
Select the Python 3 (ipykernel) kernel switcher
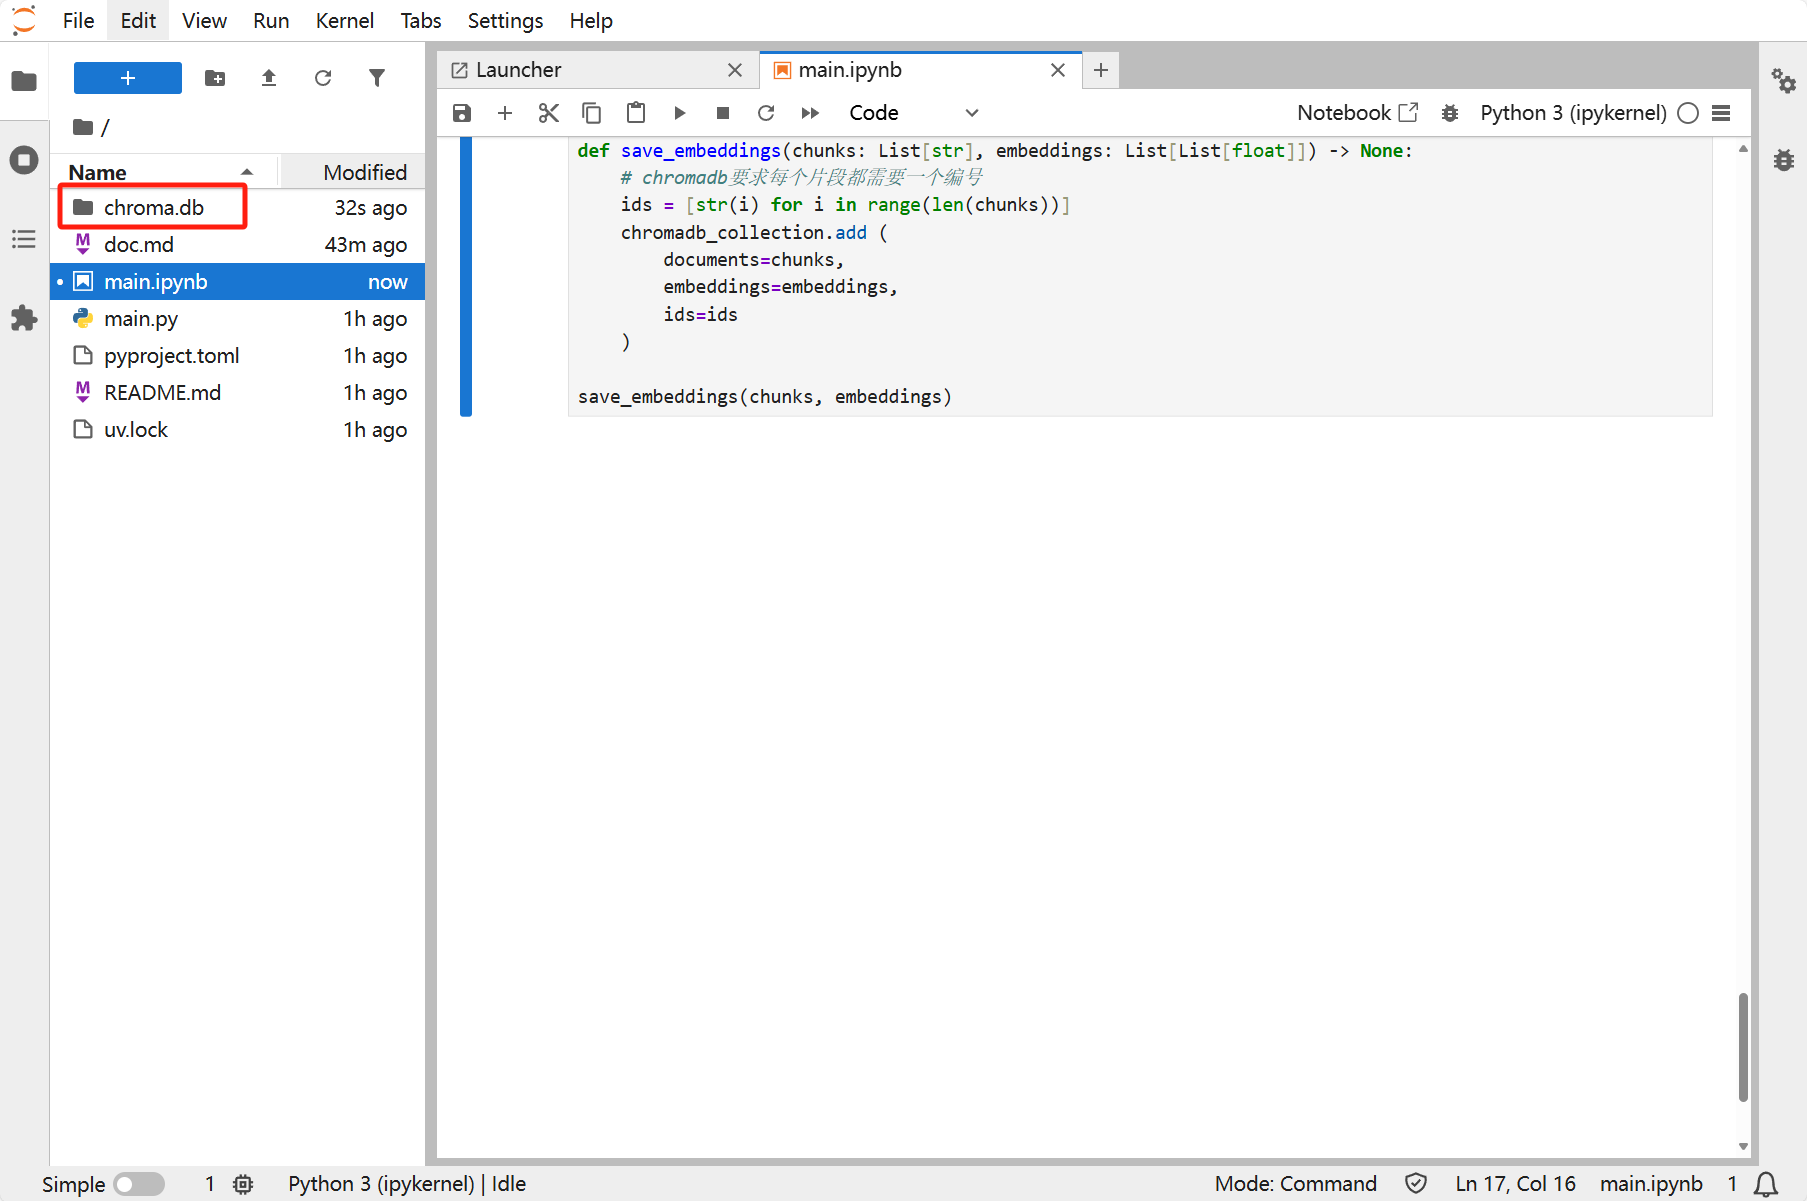pyautogui.click(x=1572, y=113)
